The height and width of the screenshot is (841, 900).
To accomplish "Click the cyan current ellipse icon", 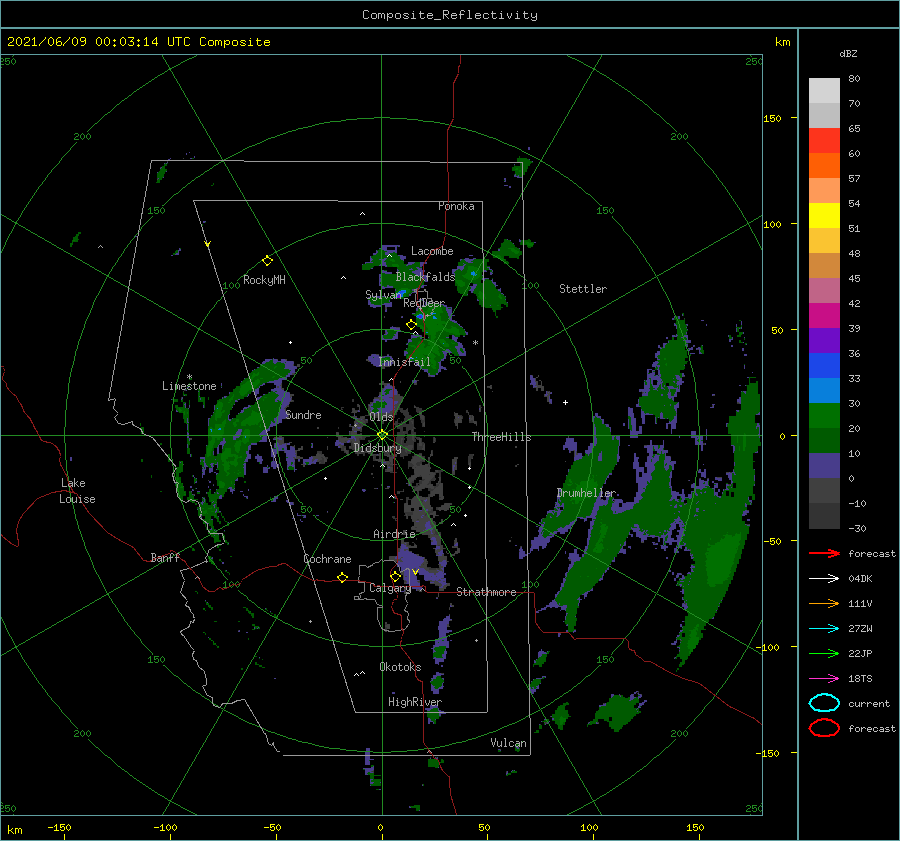I will coord(824,703).
